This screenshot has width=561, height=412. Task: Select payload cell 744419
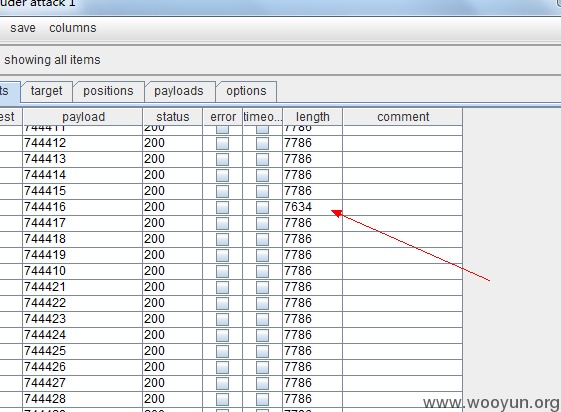pos(83,255)
